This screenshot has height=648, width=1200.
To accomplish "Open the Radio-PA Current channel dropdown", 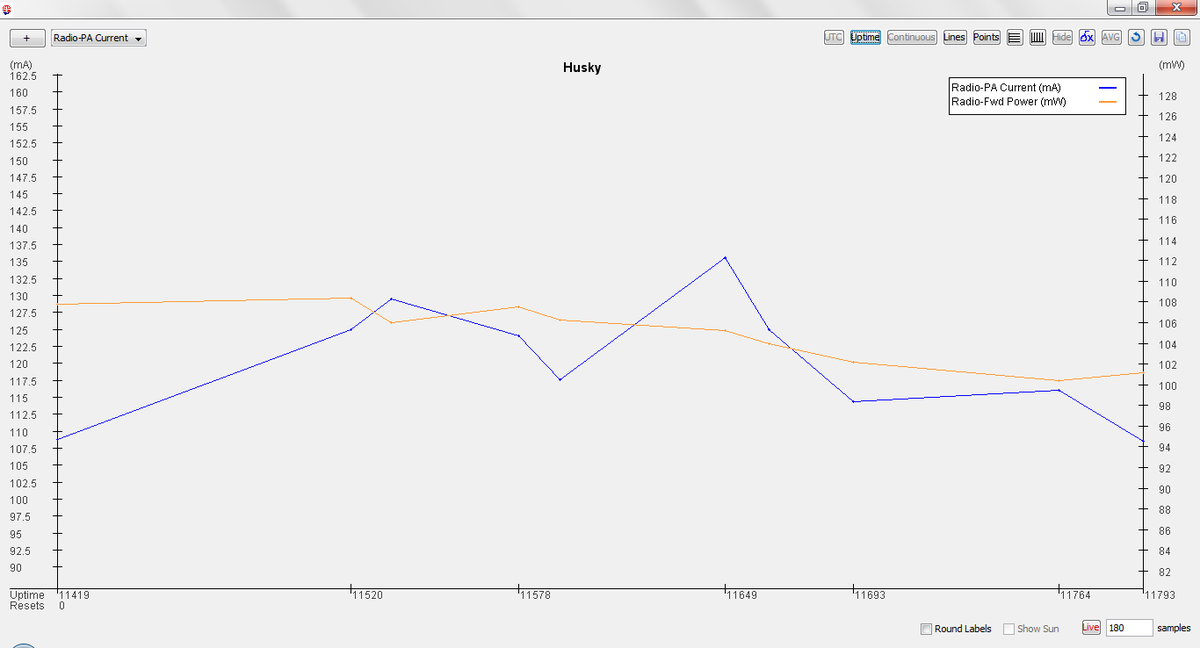I will (98, 37).
